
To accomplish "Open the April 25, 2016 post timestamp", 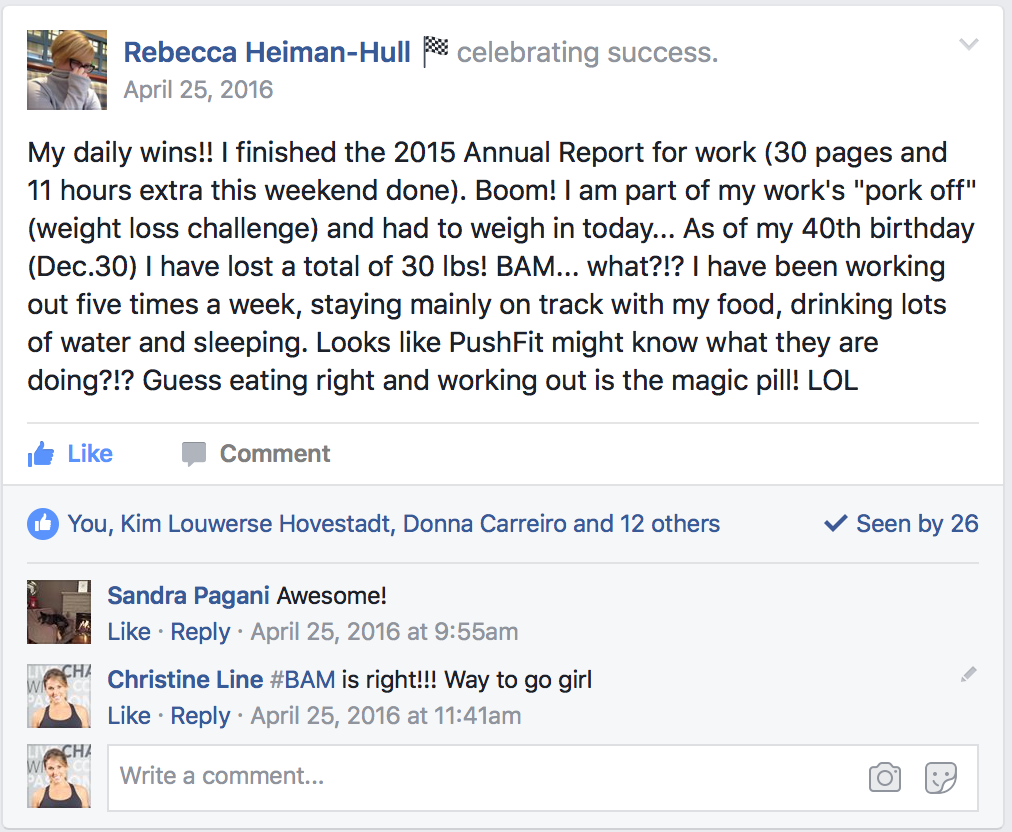I will coord(198,90).
